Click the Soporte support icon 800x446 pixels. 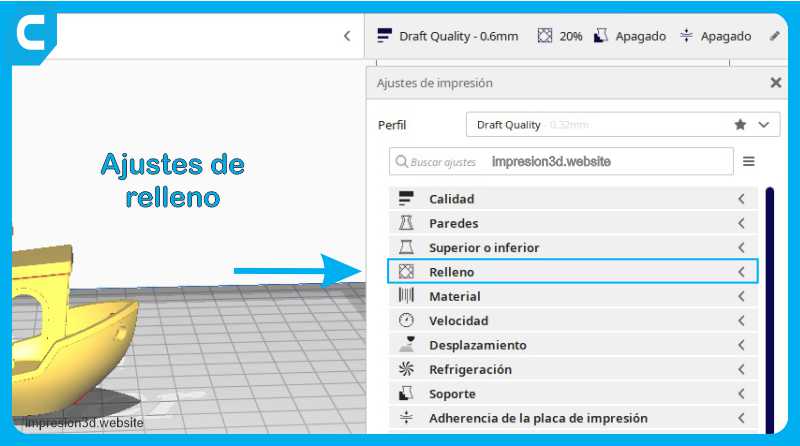[406, 393]
